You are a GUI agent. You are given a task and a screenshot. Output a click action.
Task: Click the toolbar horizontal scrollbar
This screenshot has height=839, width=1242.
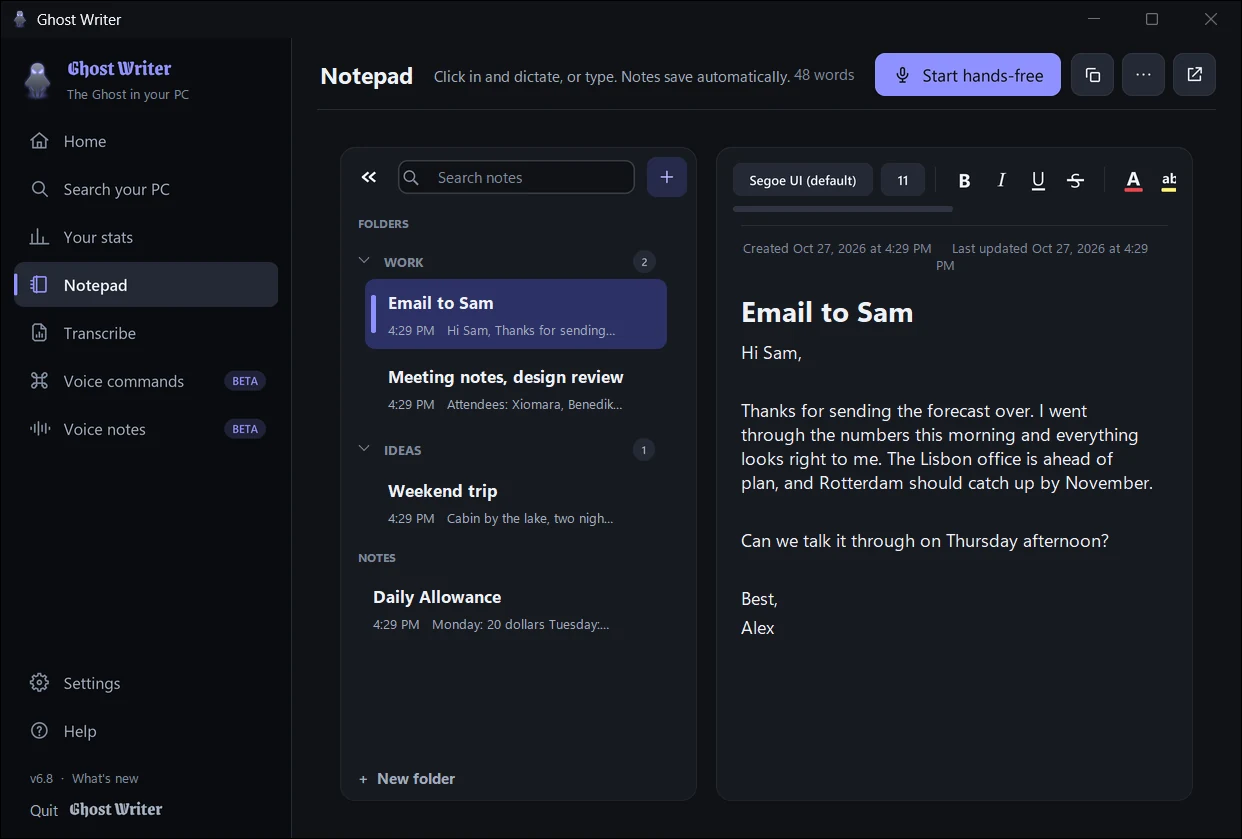pos(843,209)
